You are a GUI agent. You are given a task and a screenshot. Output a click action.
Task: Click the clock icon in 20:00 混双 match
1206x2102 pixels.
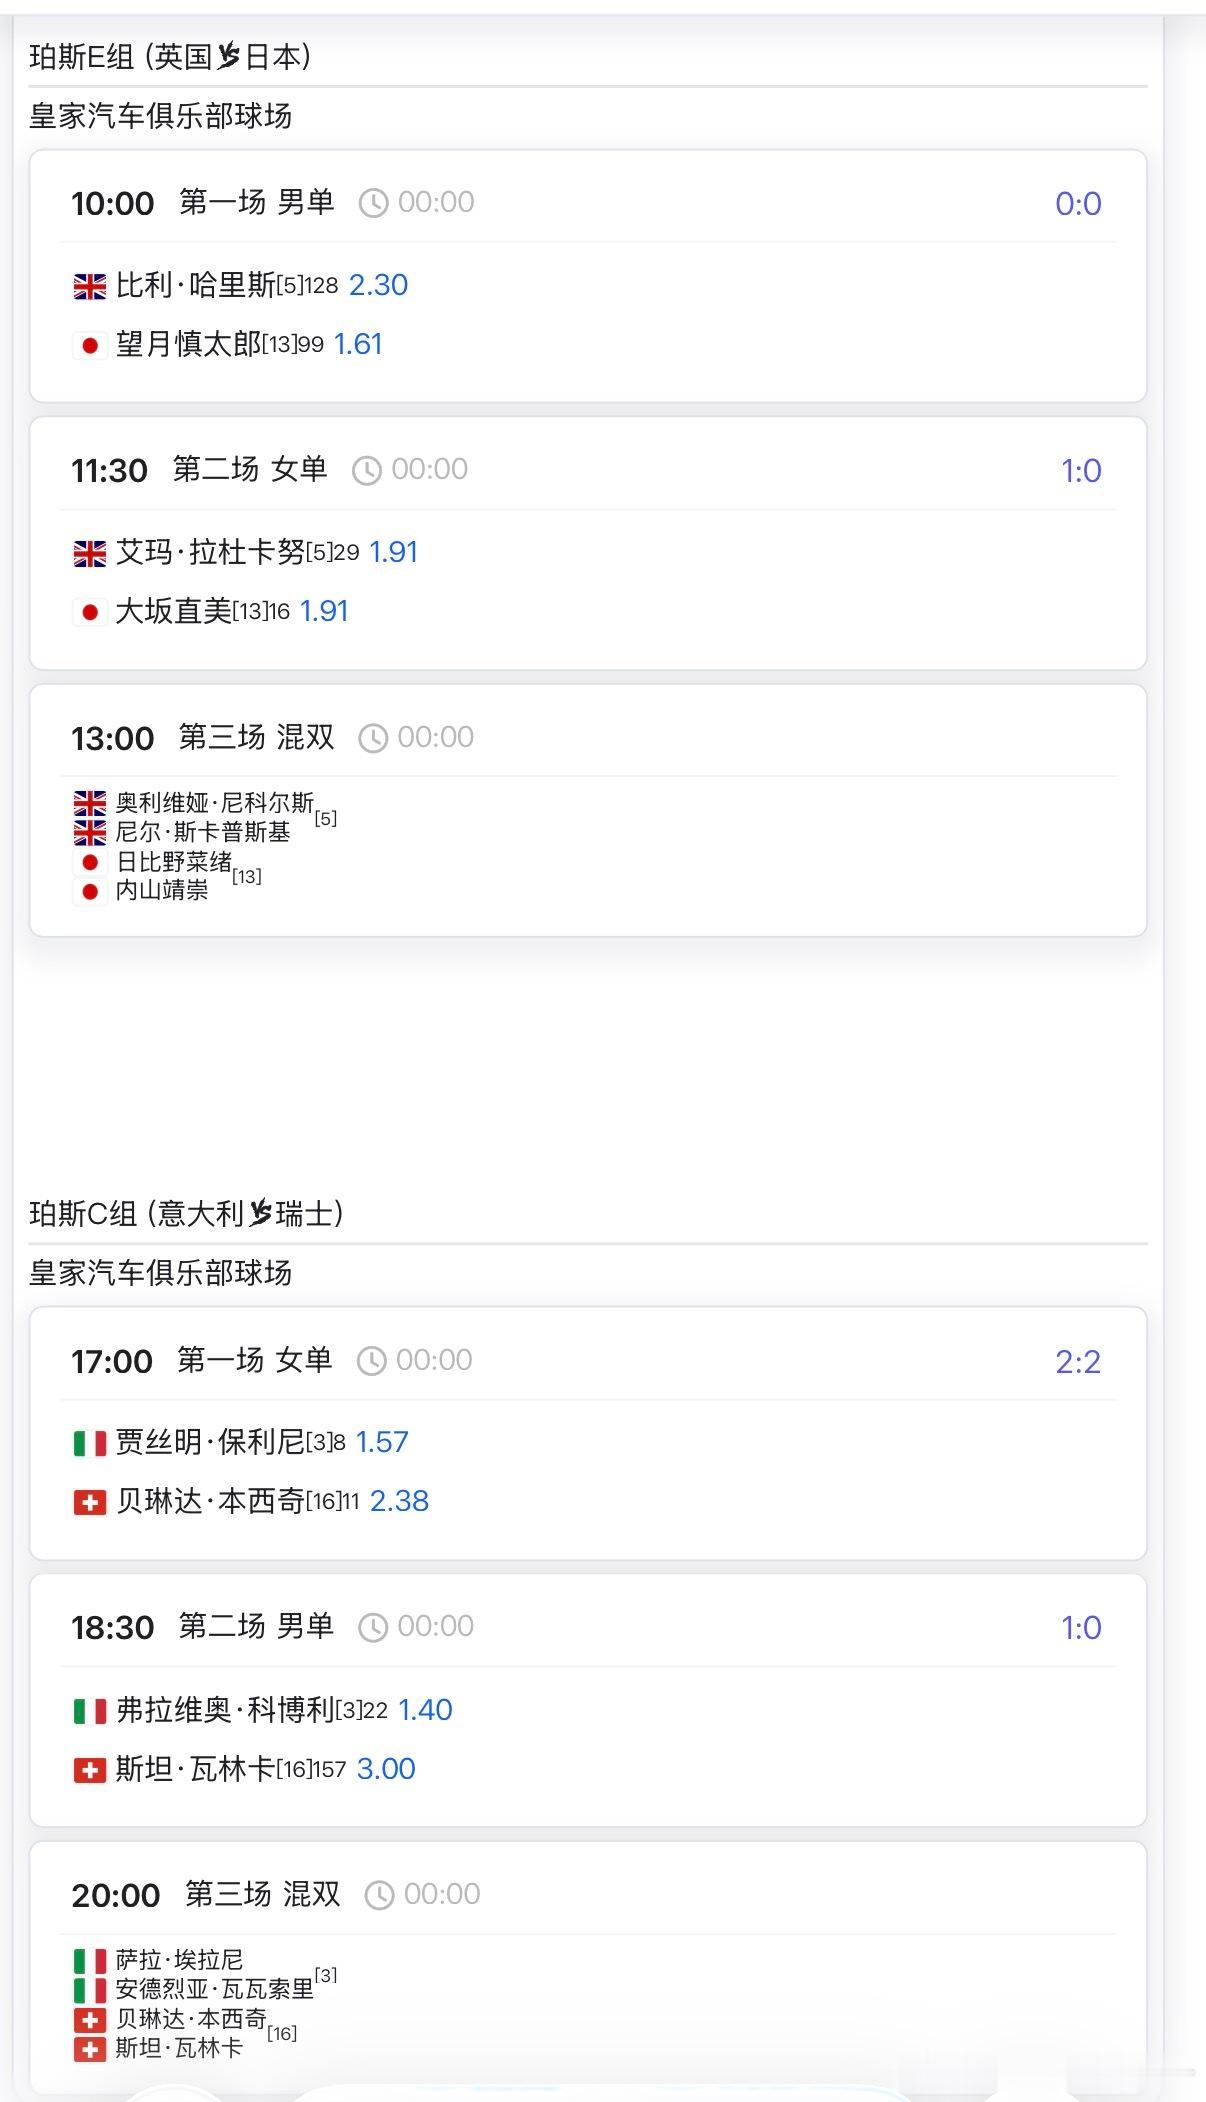pyautogui.click(x=379, y=1895)
